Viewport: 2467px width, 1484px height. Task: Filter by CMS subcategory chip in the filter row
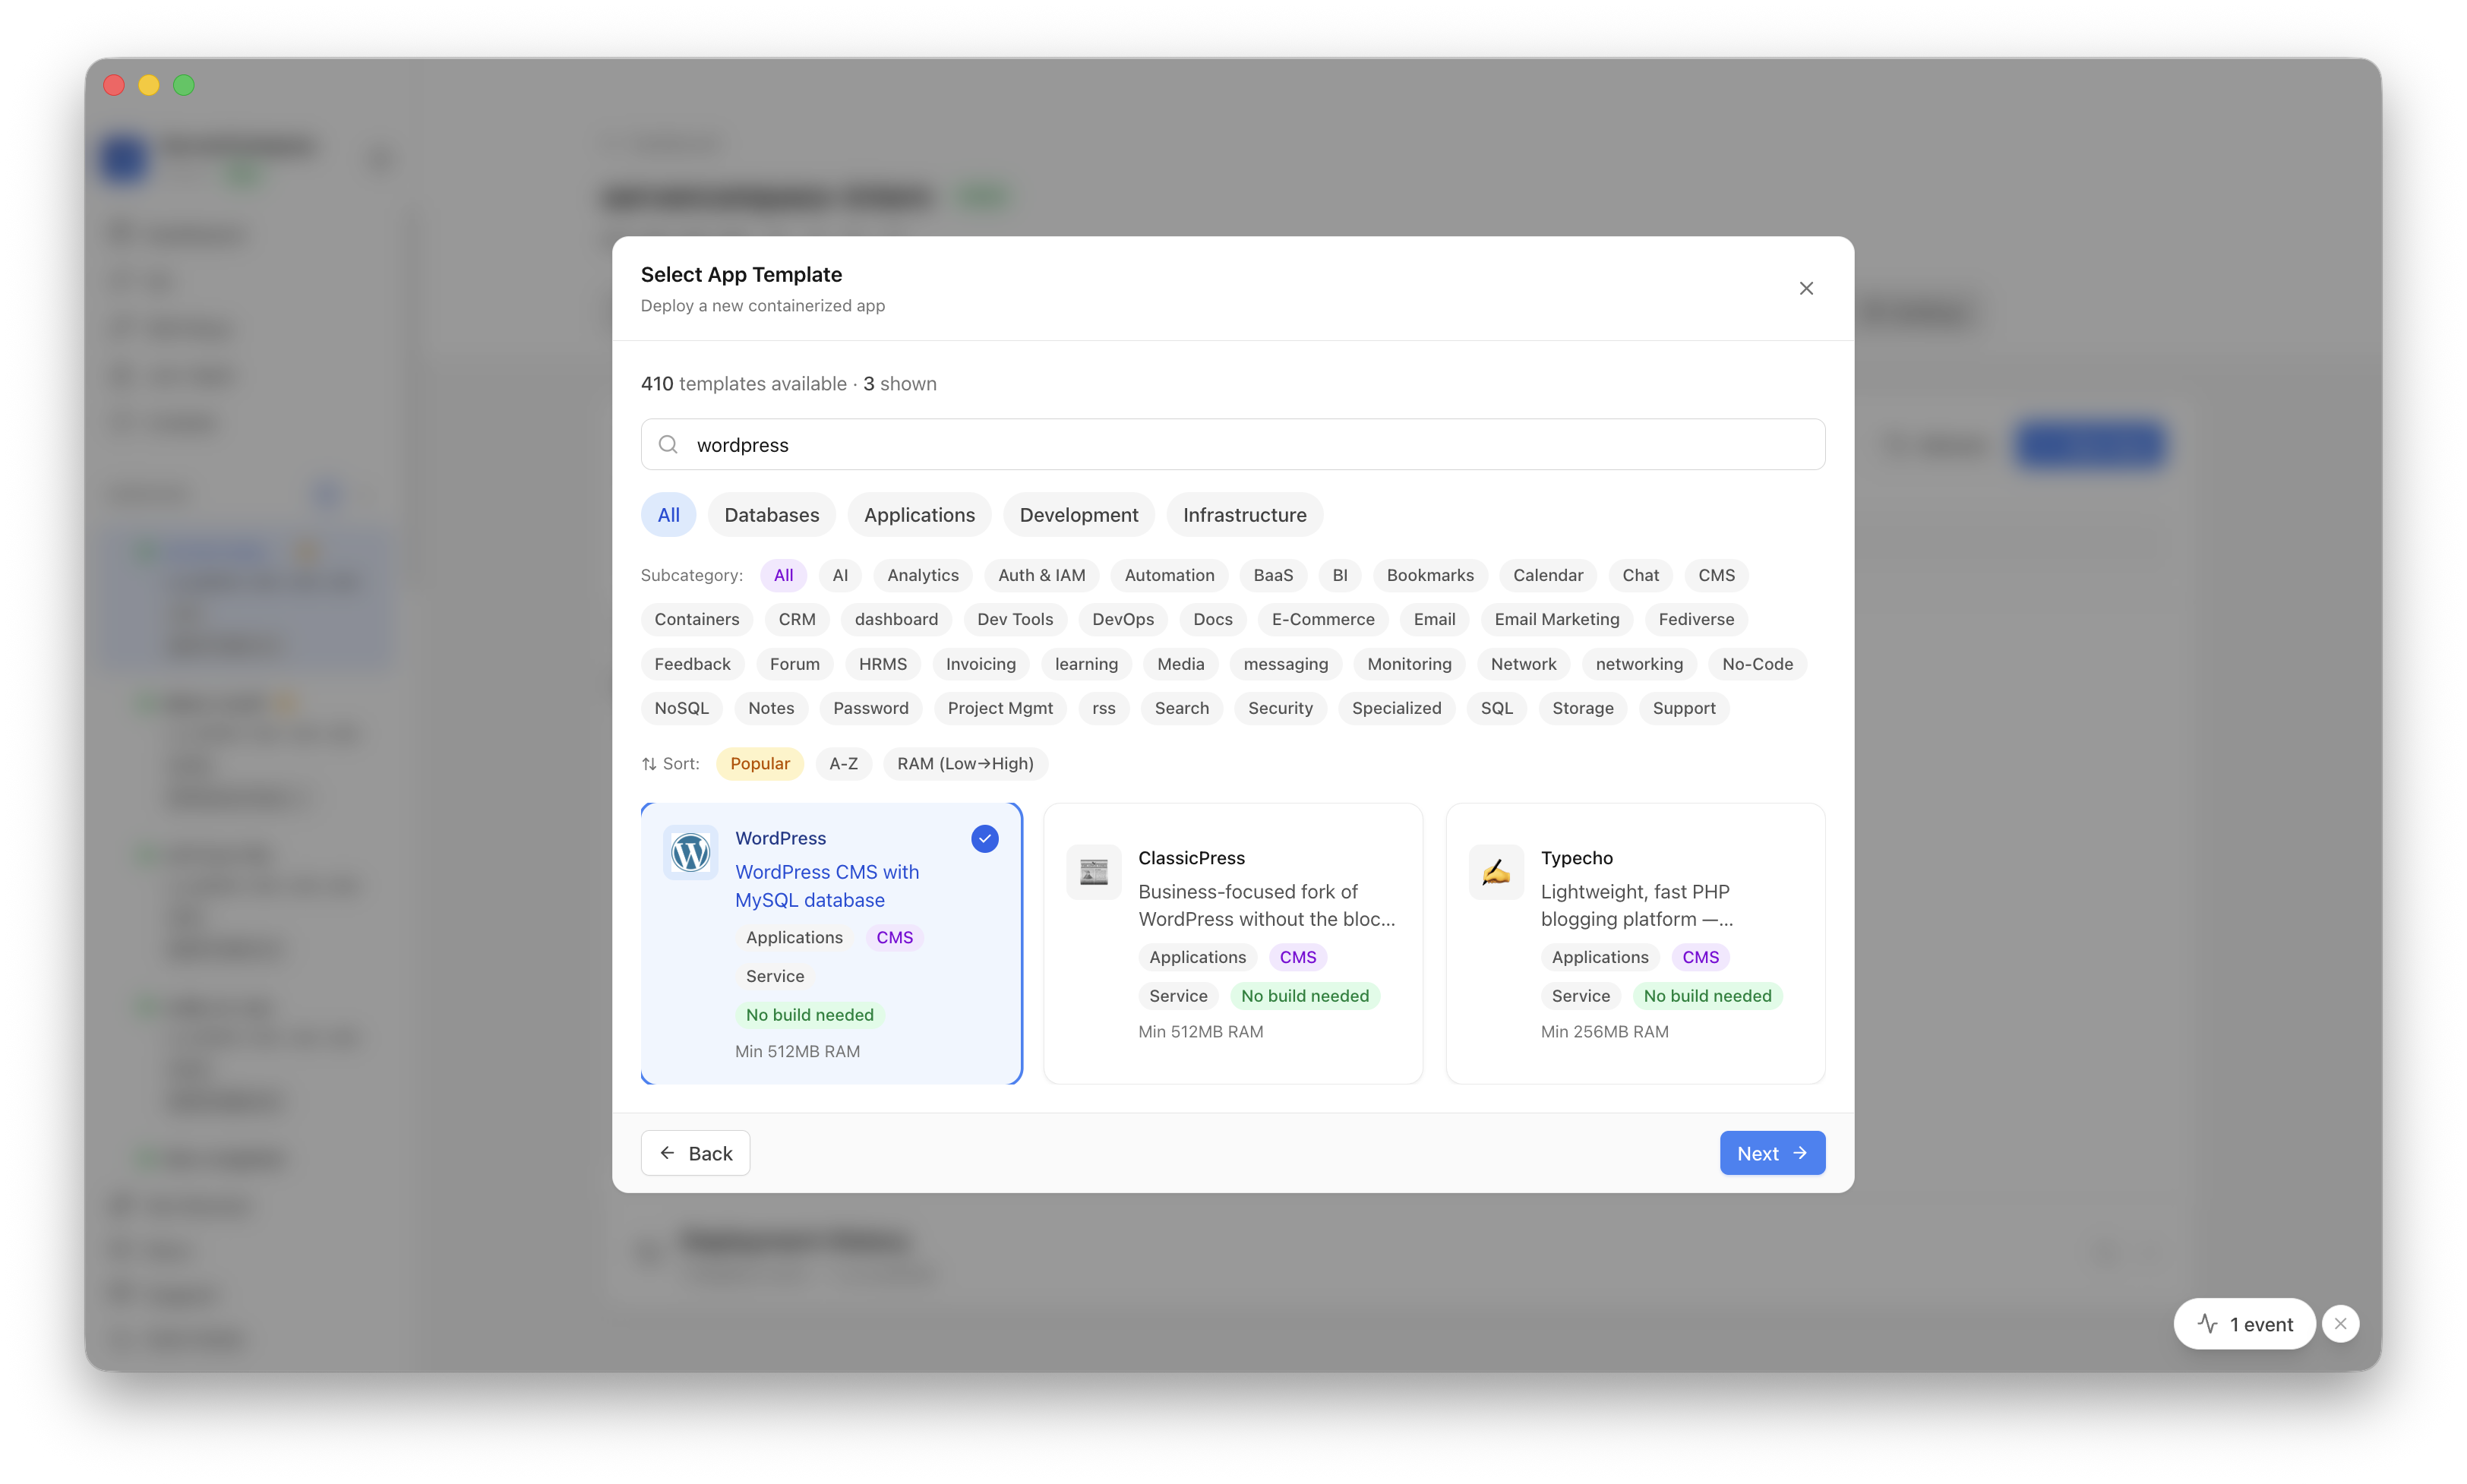[x=1716, y=575]
